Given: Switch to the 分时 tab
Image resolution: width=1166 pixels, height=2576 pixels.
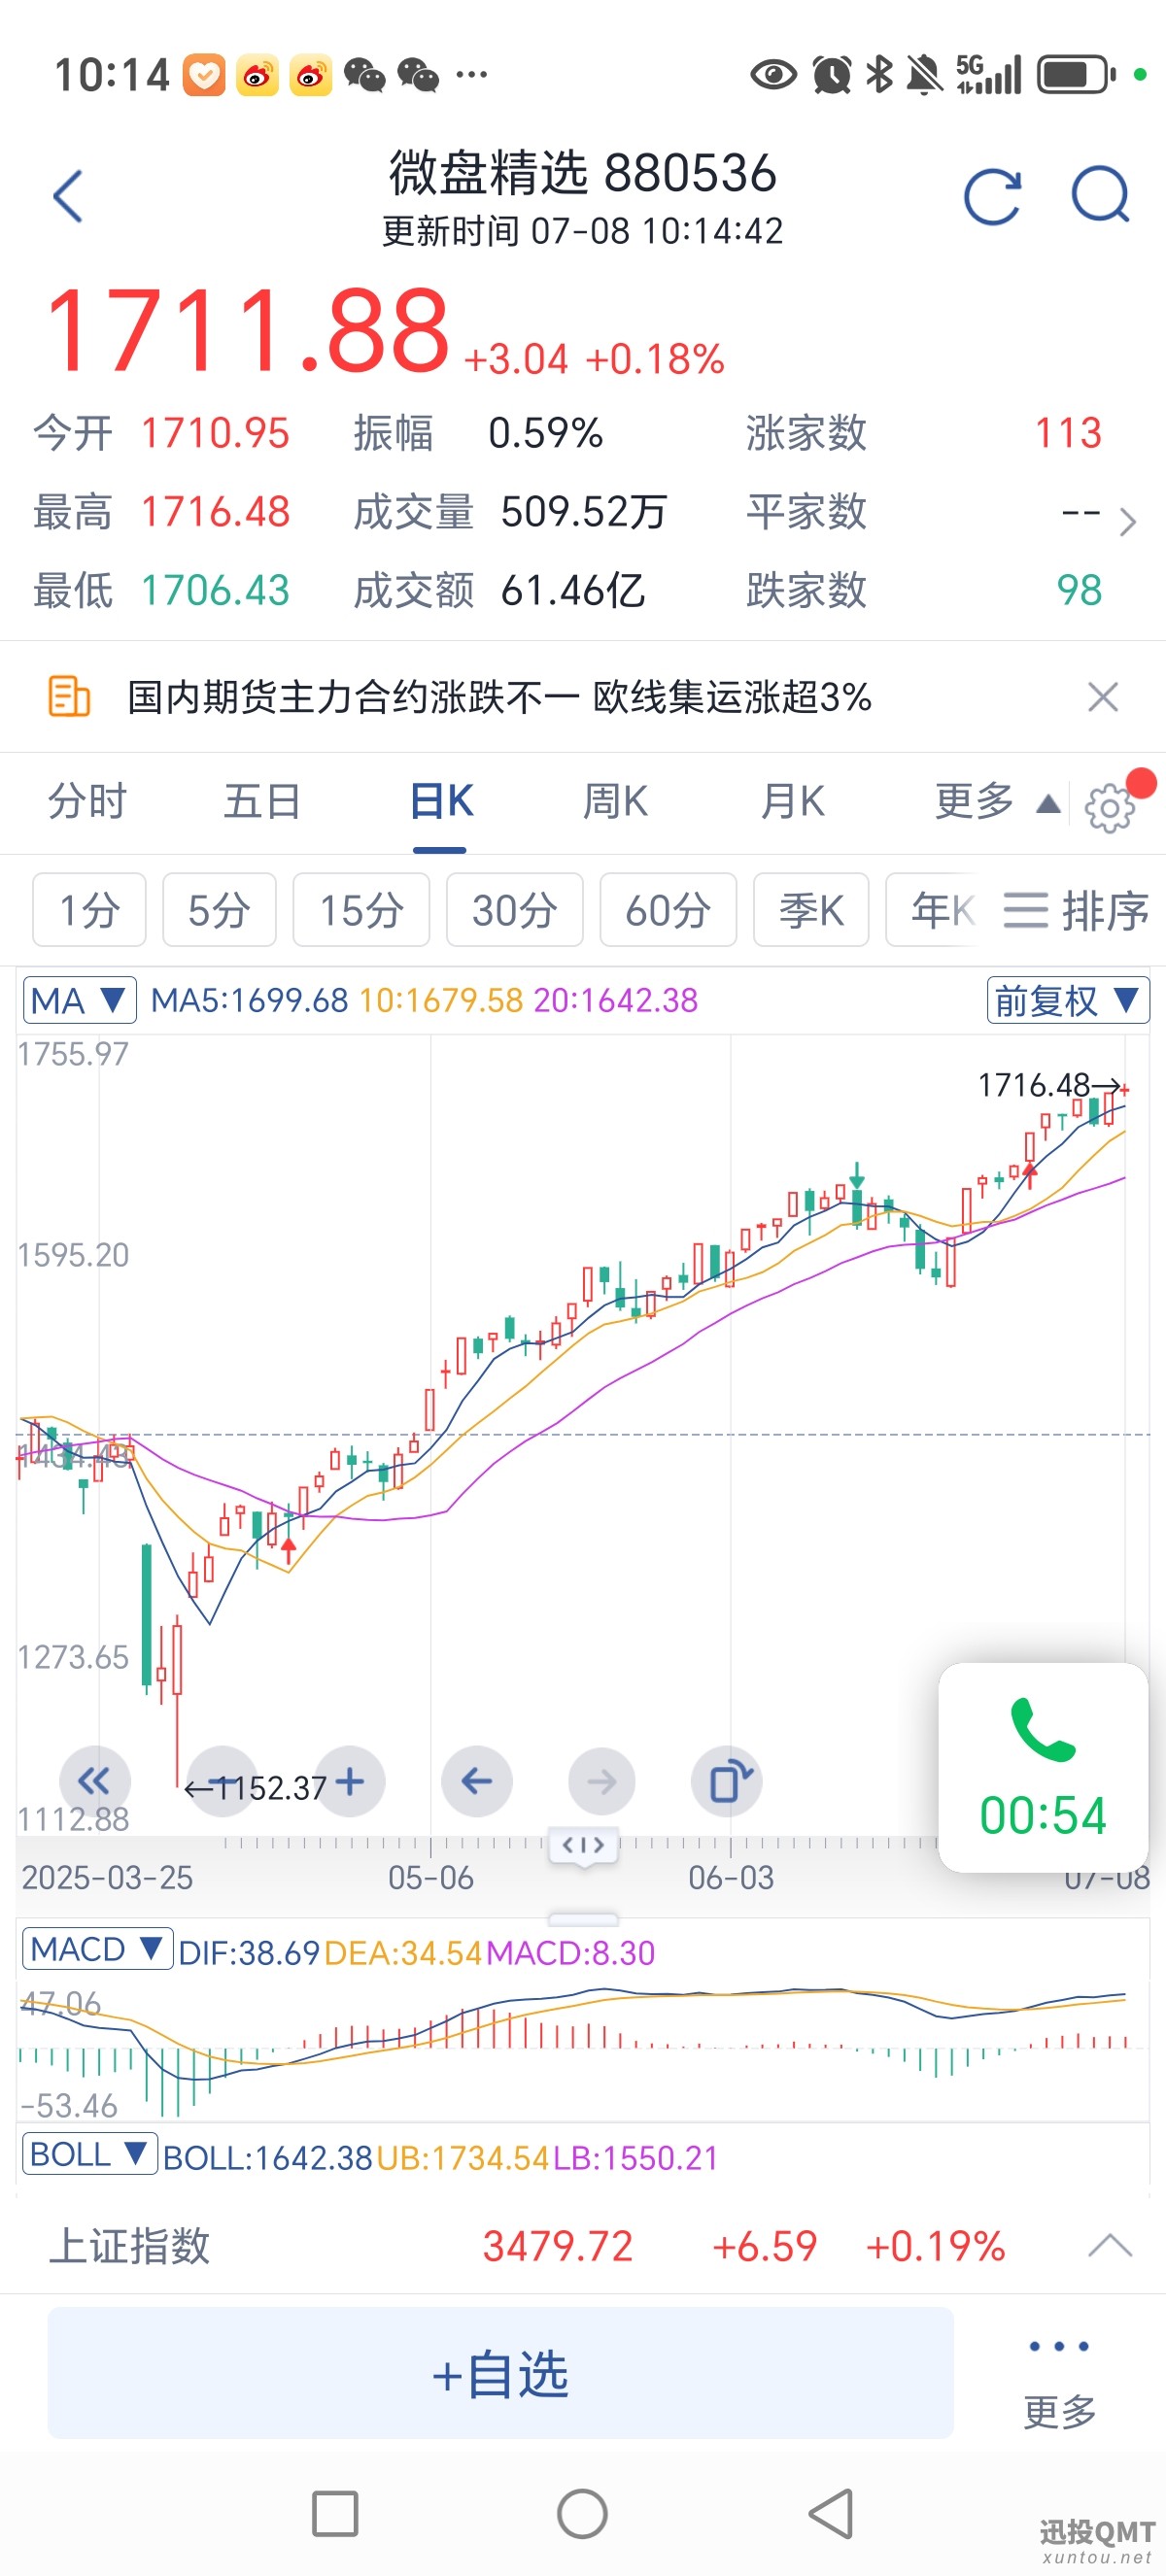Looking at the screenshot, I should [88, 802].
